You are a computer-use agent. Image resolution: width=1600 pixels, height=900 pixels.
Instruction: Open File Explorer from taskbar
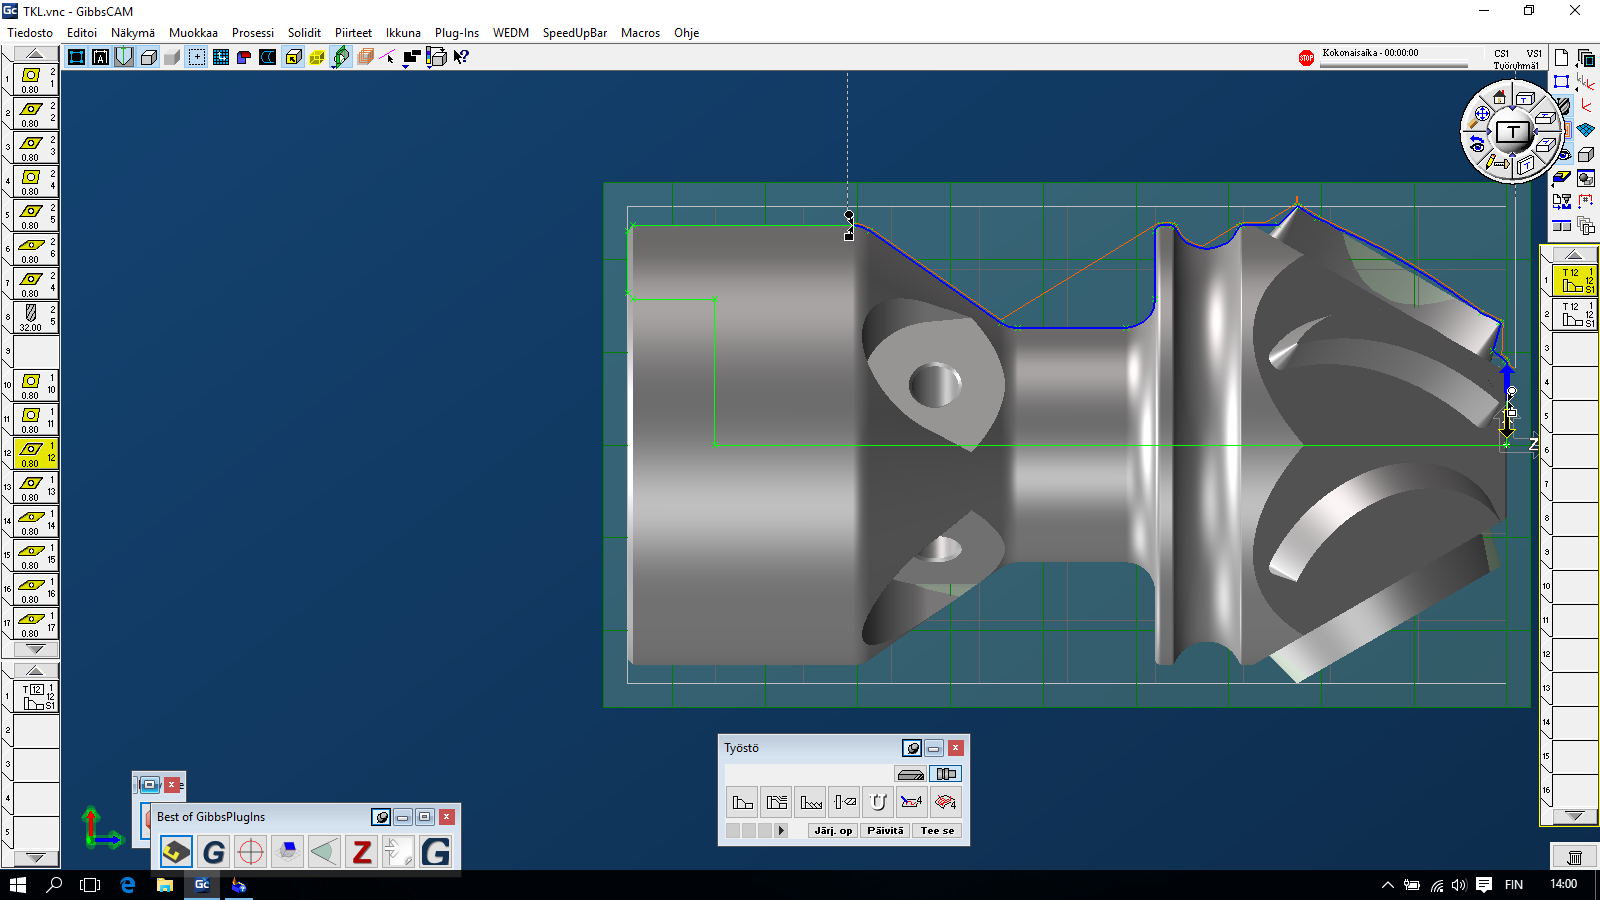point(165,885)
